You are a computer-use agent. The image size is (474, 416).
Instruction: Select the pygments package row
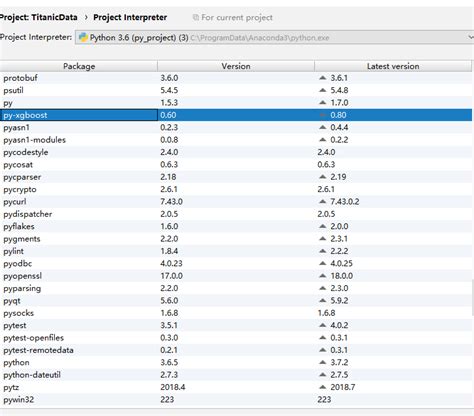[x=236, y=239]
